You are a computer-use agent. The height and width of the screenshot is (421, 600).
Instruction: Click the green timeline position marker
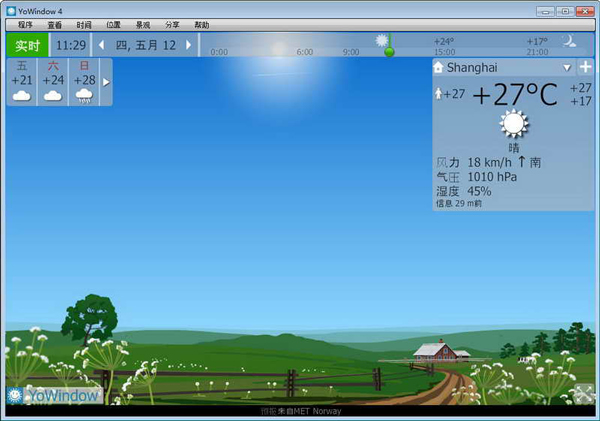389,52
